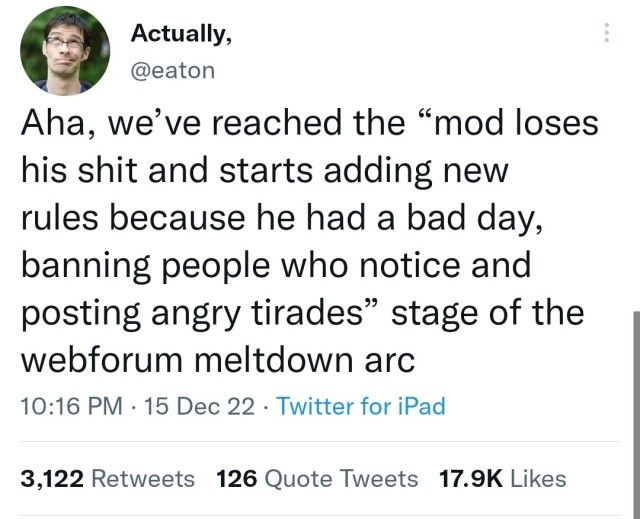Open the "Twitter for iPad" source link
This screenshot has width=640, height=519.
click(360, 406)
